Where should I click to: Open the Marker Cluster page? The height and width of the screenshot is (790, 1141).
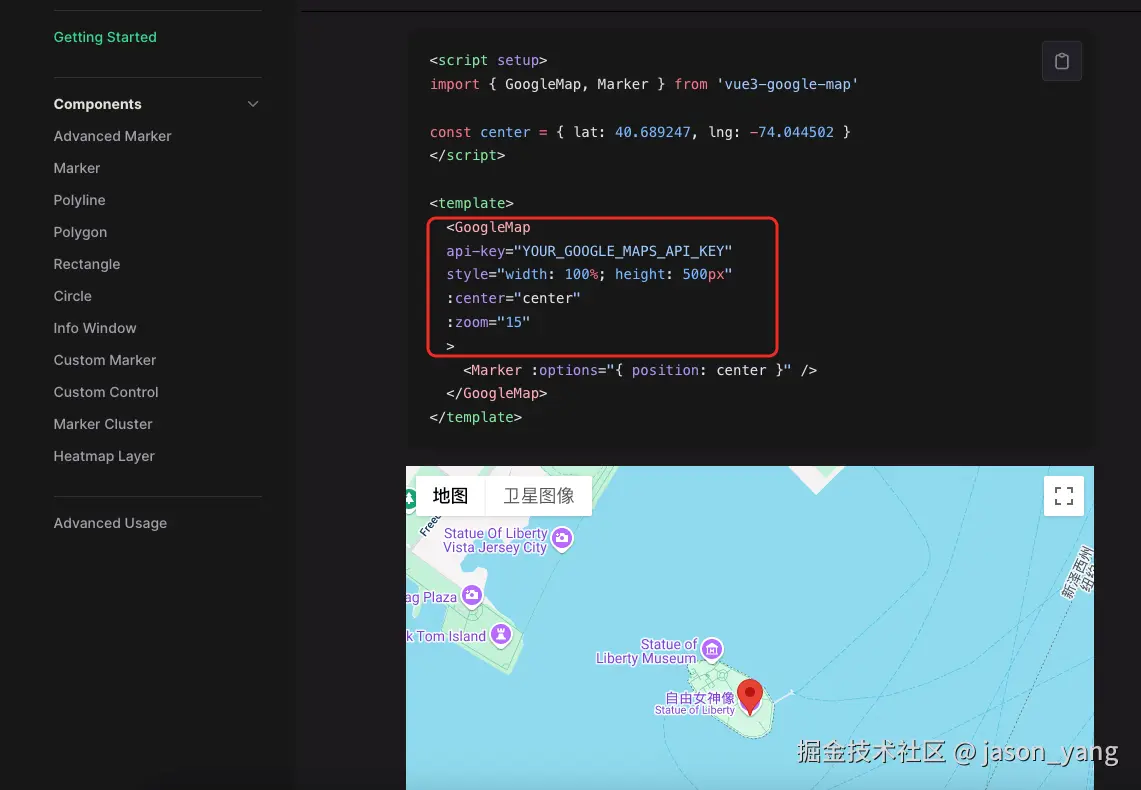103,424
